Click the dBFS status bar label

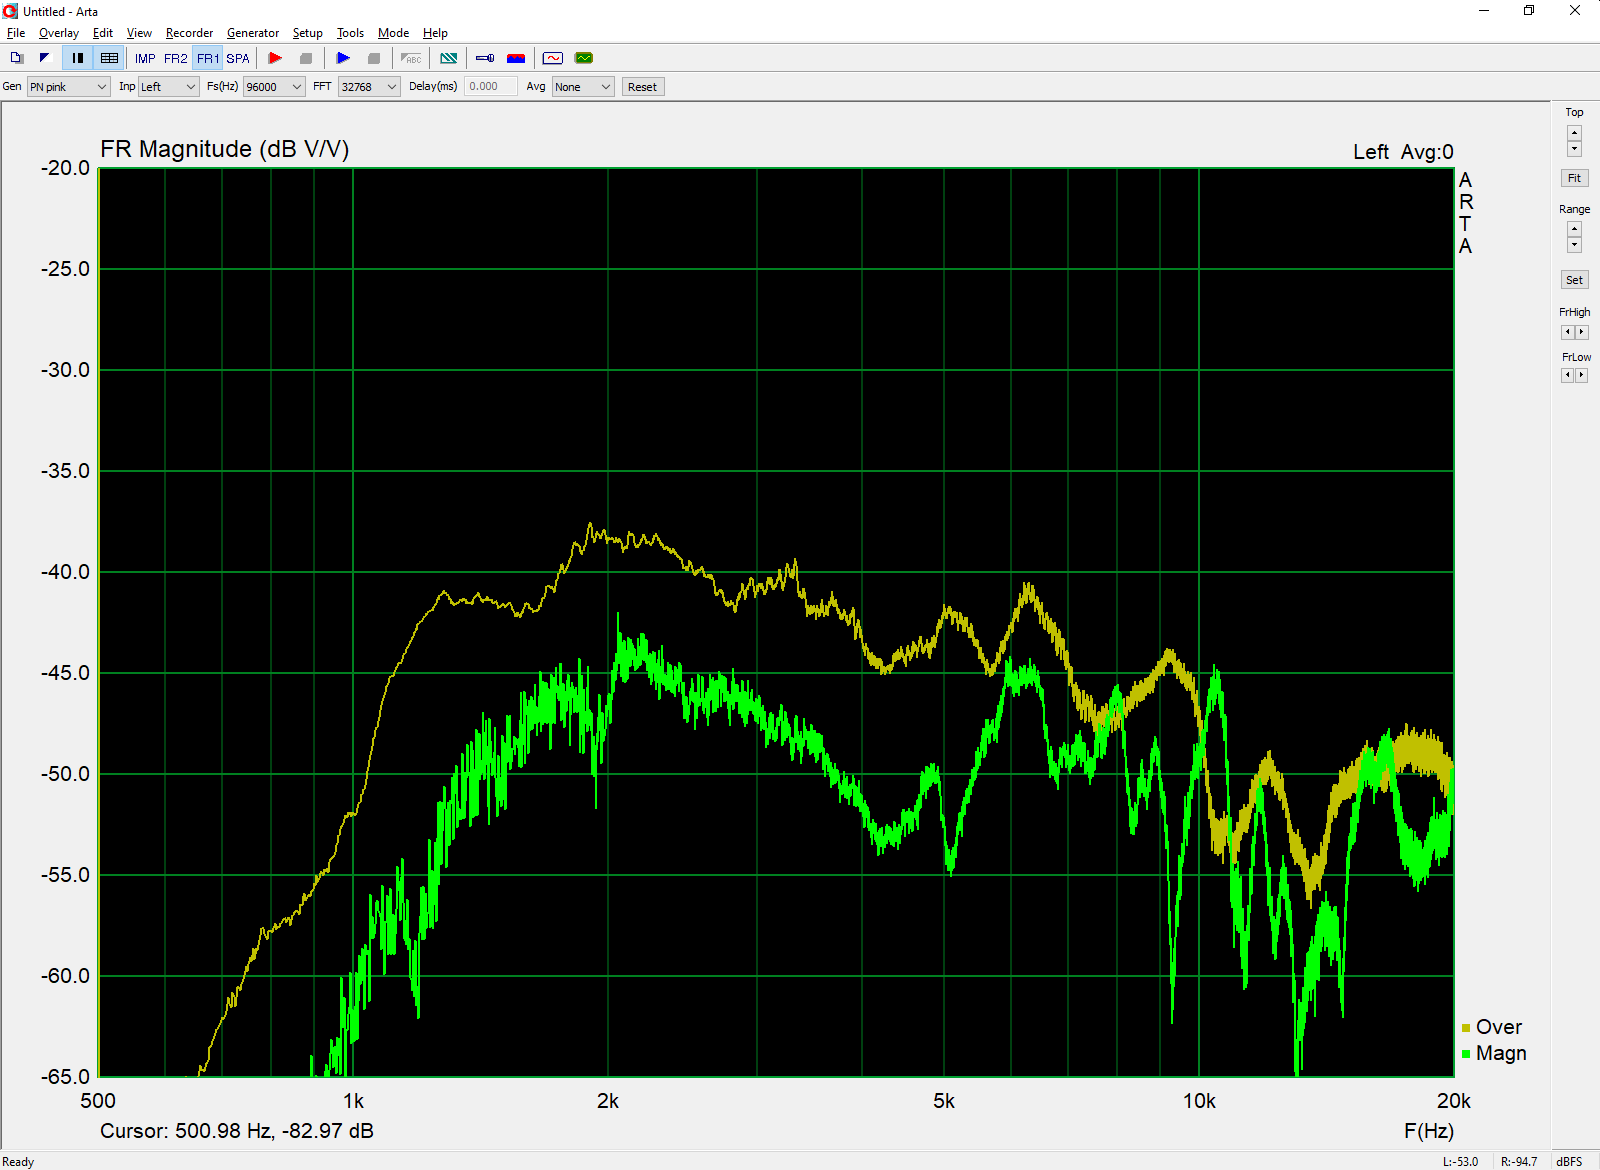coord(1569,1162)
